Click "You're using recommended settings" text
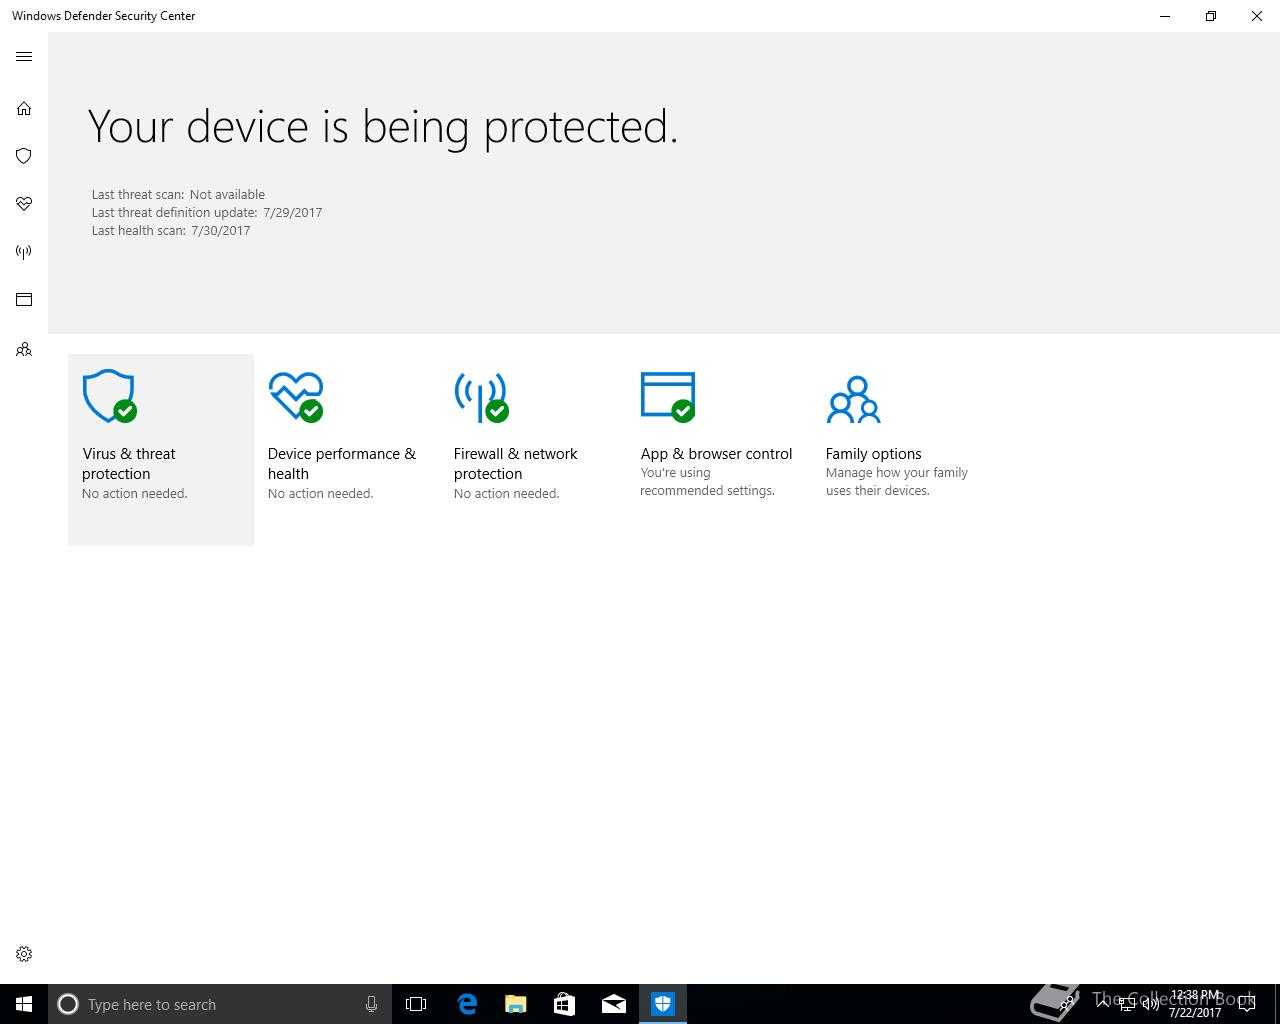Viewport: 1280px width, 1024px height. [708, 482]
